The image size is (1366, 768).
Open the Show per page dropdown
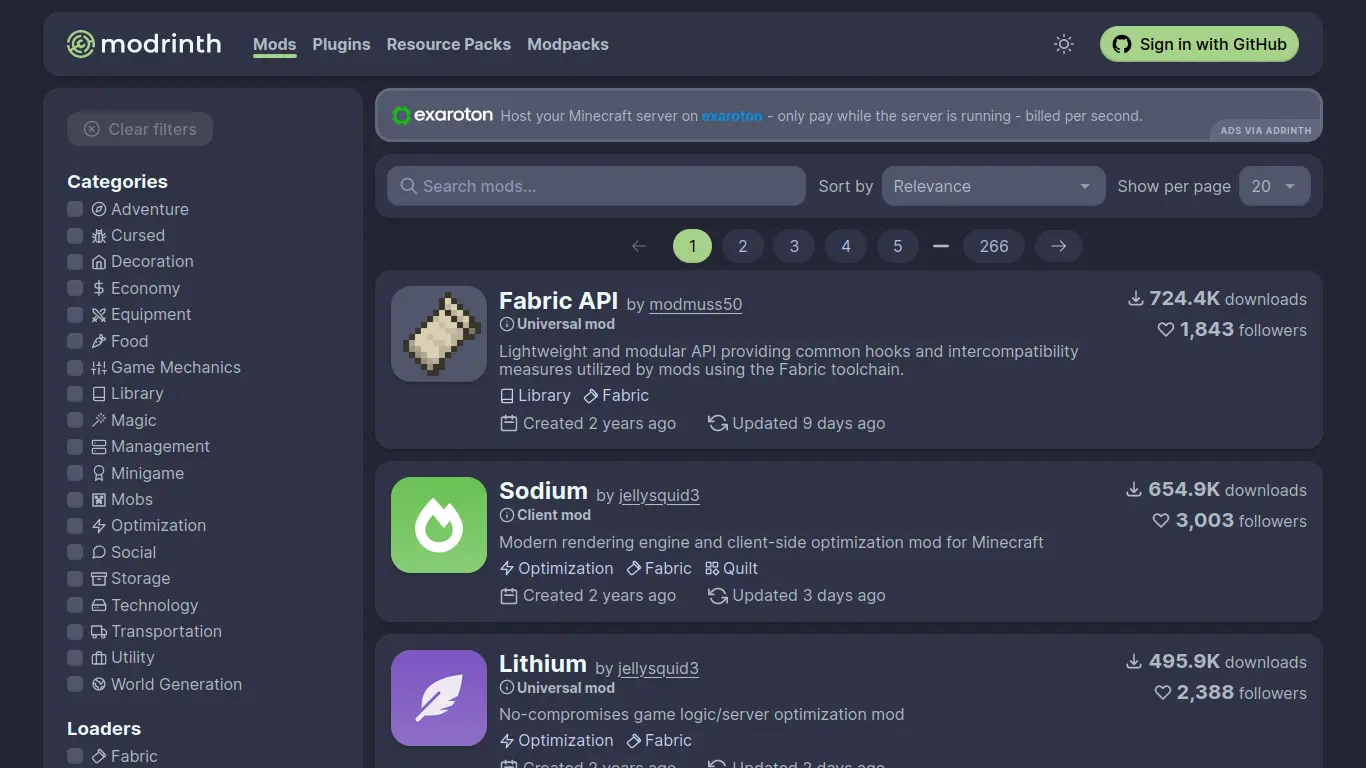tap(1274, 186)
